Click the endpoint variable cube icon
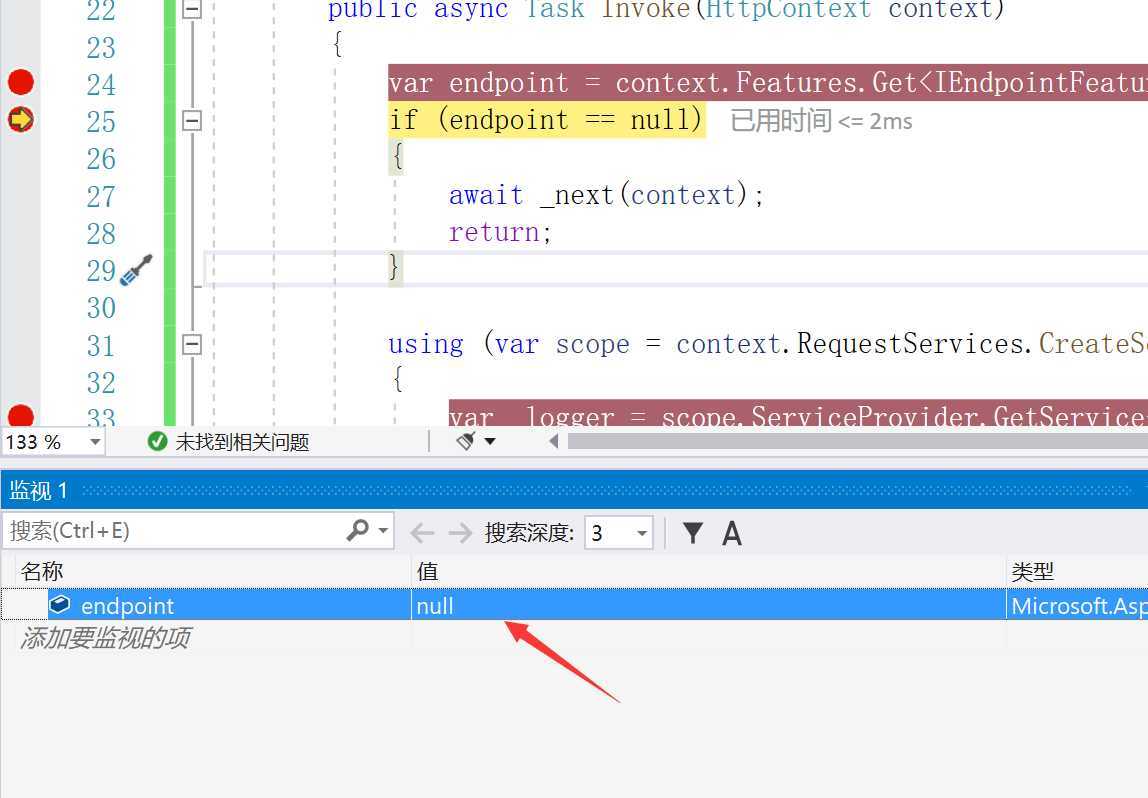This screenshot has width=1148, height=798. tap(60, 605)
